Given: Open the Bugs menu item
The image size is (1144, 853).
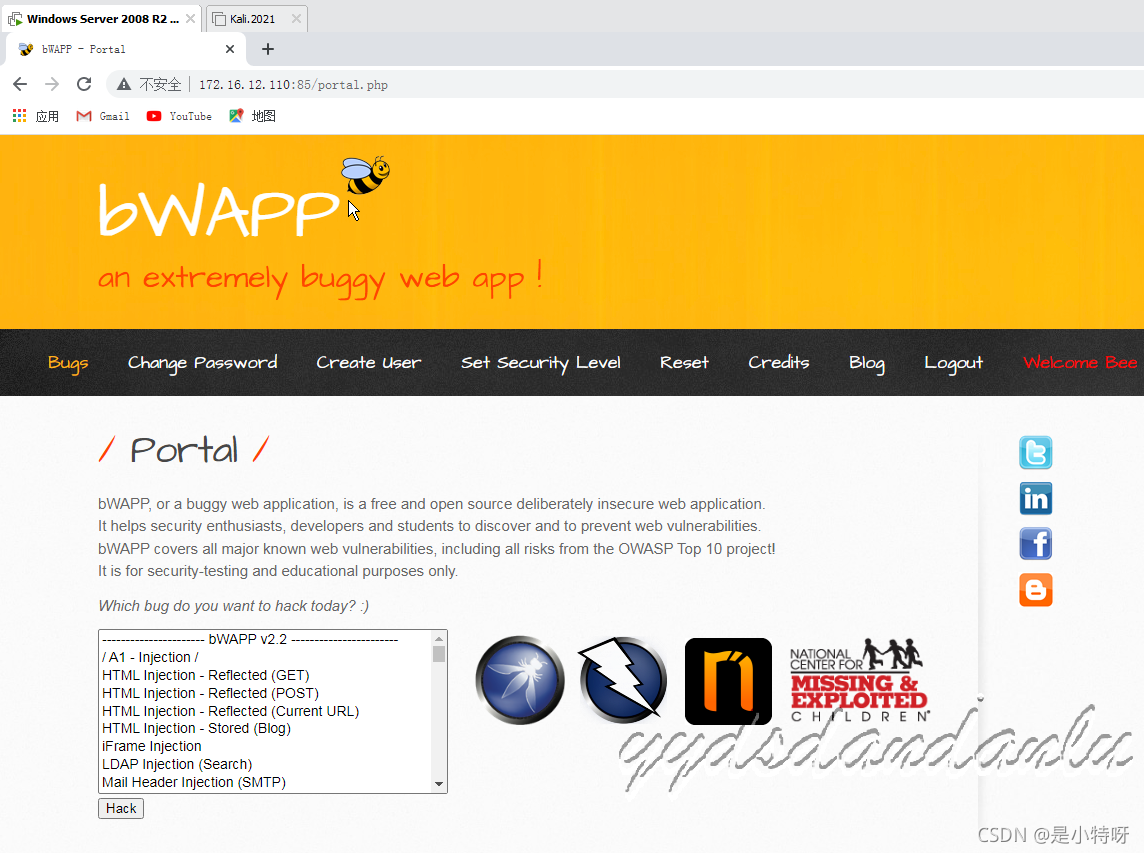Looking at the screenshot, I should (68, 363).
